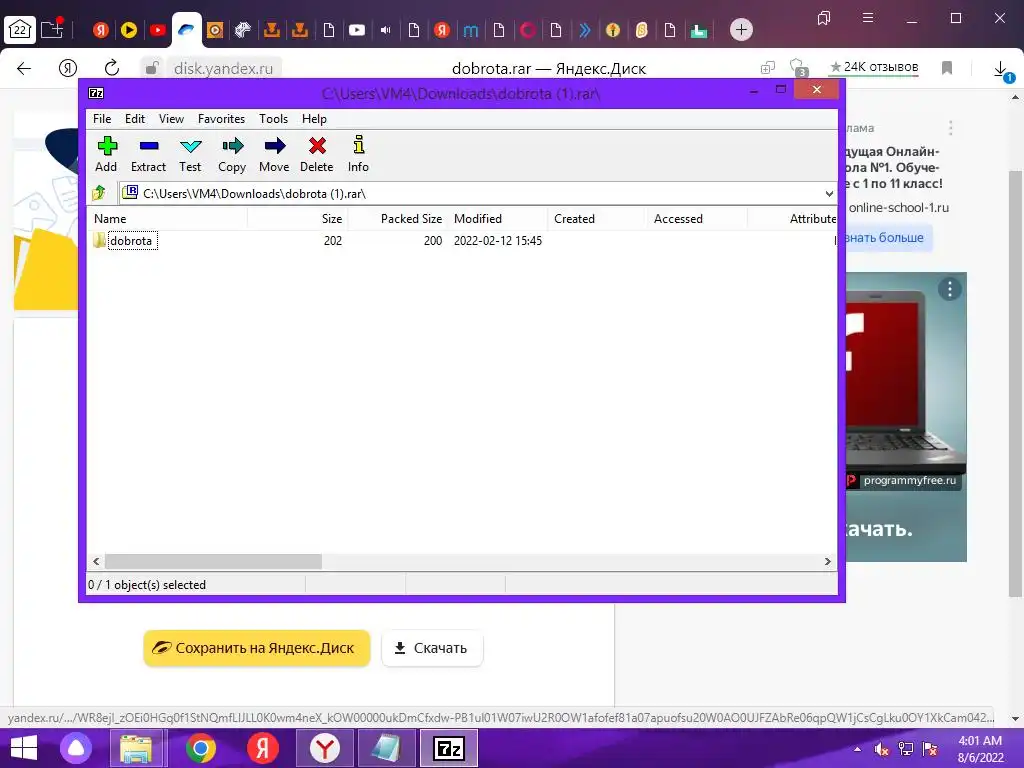Image resolution: width=1024 pixels, height=768 pixels.
Task: Click the horizontal scrollbar thumb
Action: [214, 562]
